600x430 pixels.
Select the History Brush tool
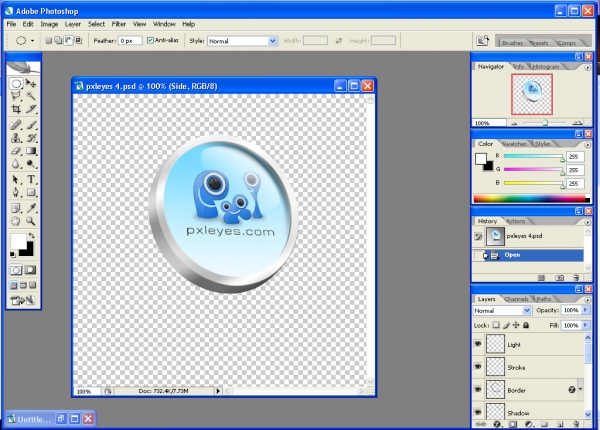click(31, 138)
